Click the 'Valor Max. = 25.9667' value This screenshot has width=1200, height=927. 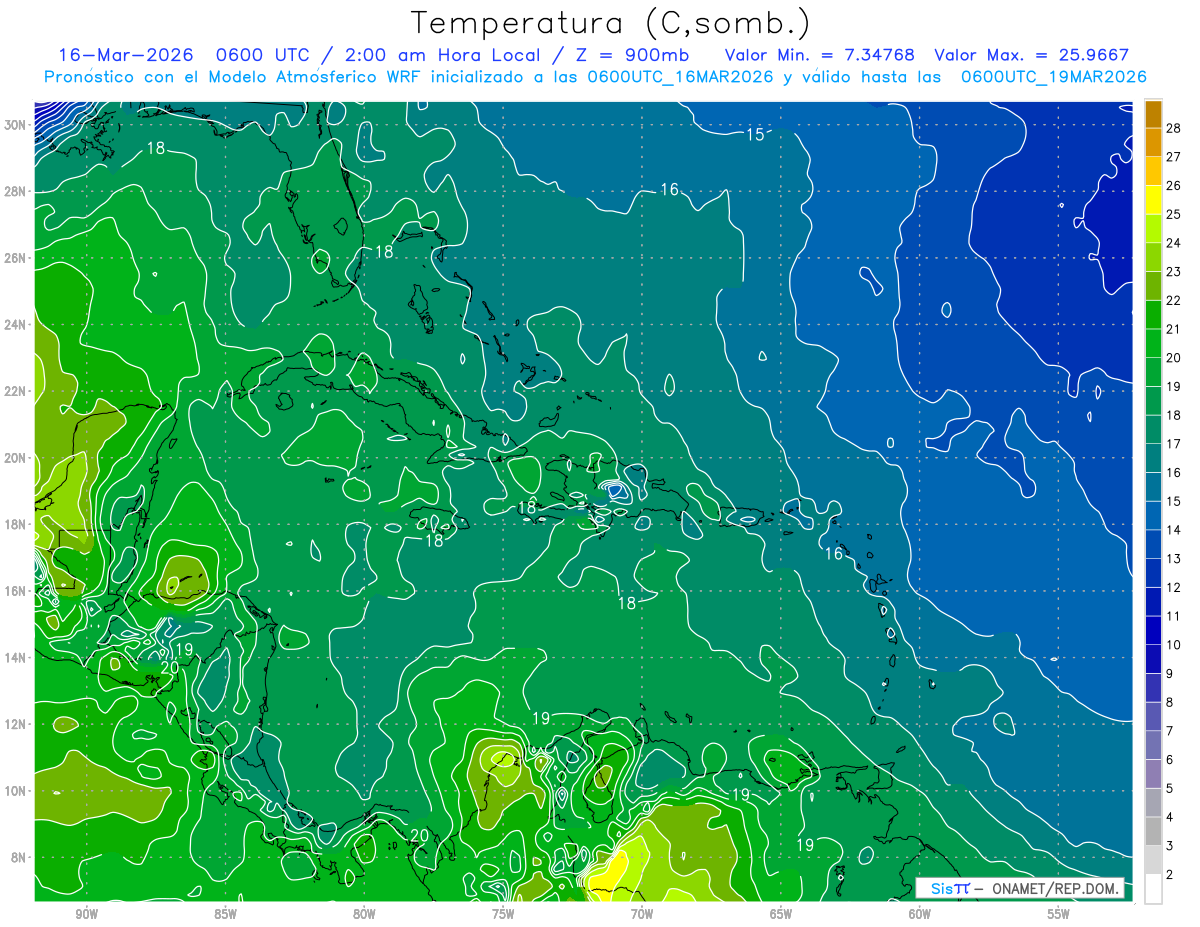(x=1032, y=55)
